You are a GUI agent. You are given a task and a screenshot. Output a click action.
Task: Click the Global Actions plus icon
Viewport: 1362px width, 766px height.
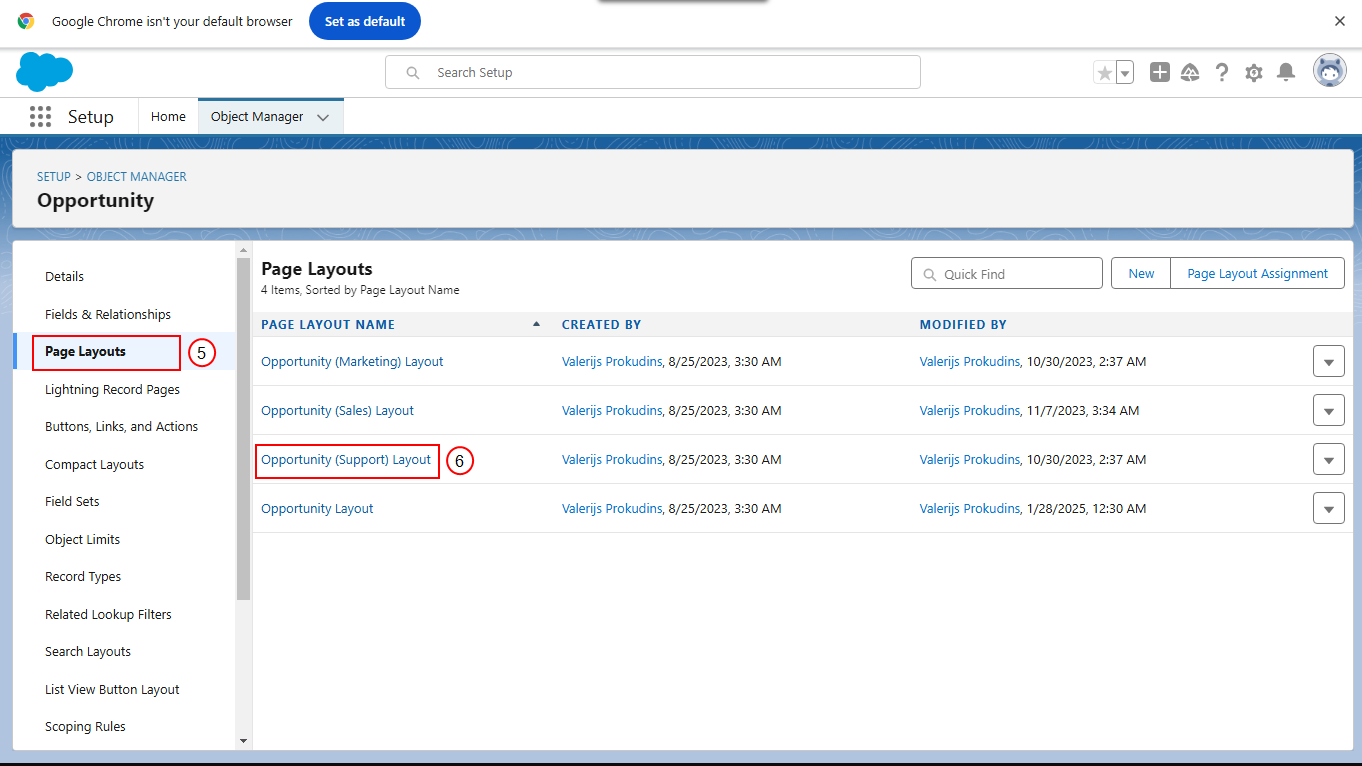coord(1160,72)
